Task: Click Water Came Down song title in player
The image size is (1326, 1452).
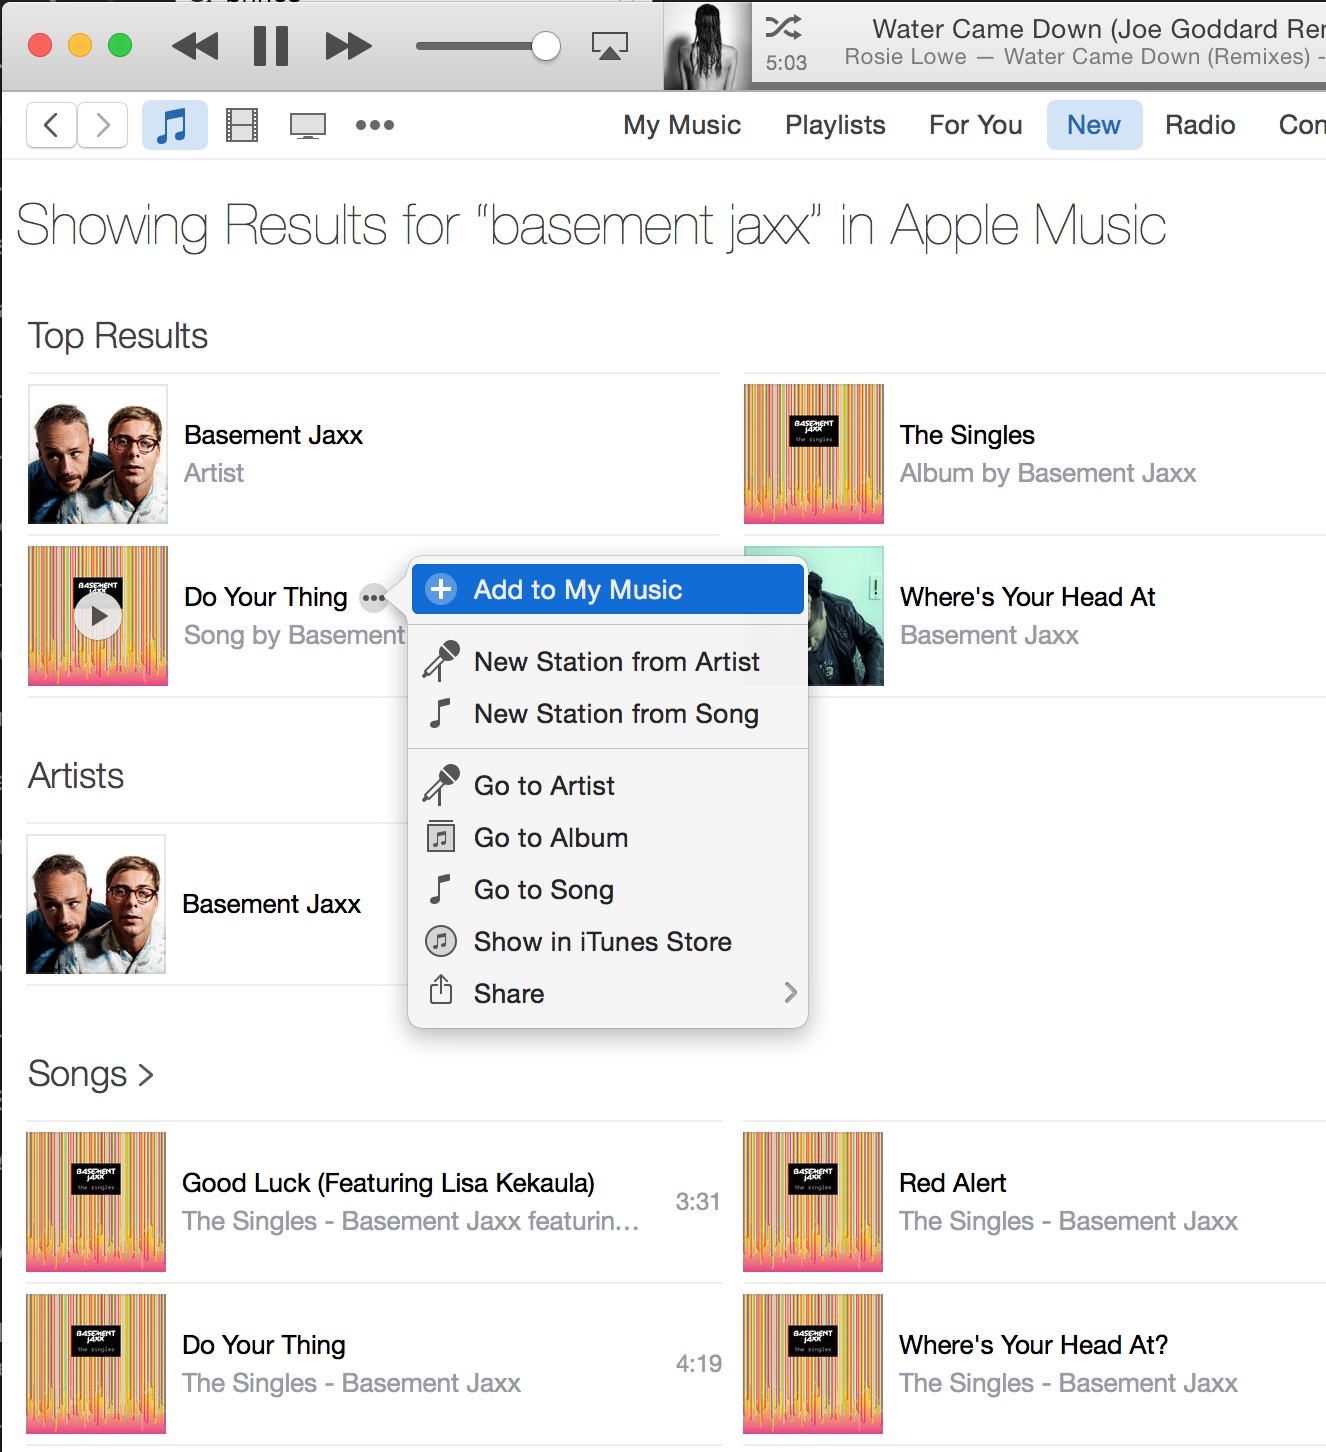Action: [1098, 29]
